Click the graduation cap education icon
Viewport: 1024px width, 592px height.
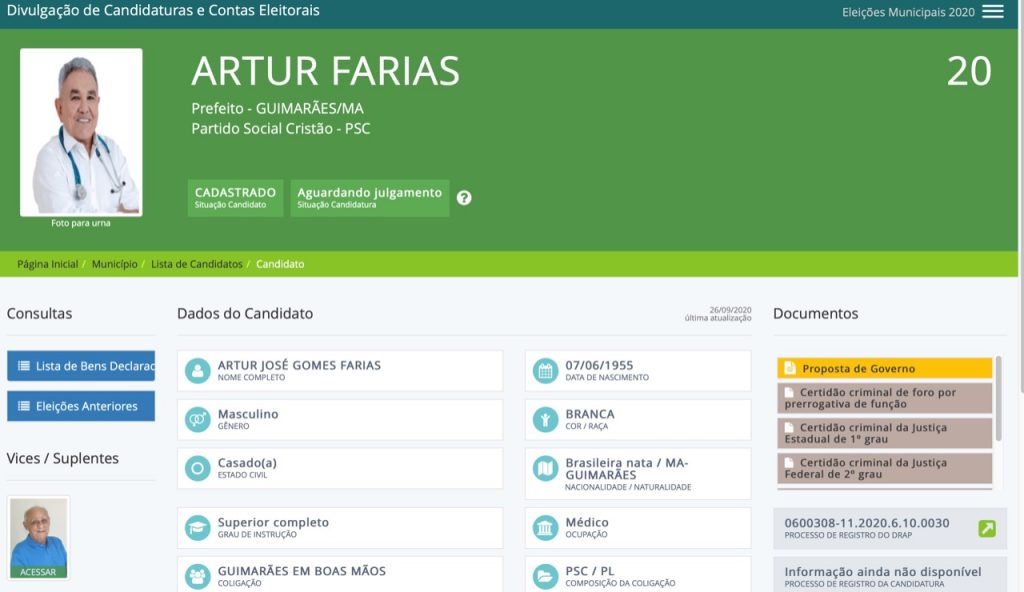click(x=198, y=528)
